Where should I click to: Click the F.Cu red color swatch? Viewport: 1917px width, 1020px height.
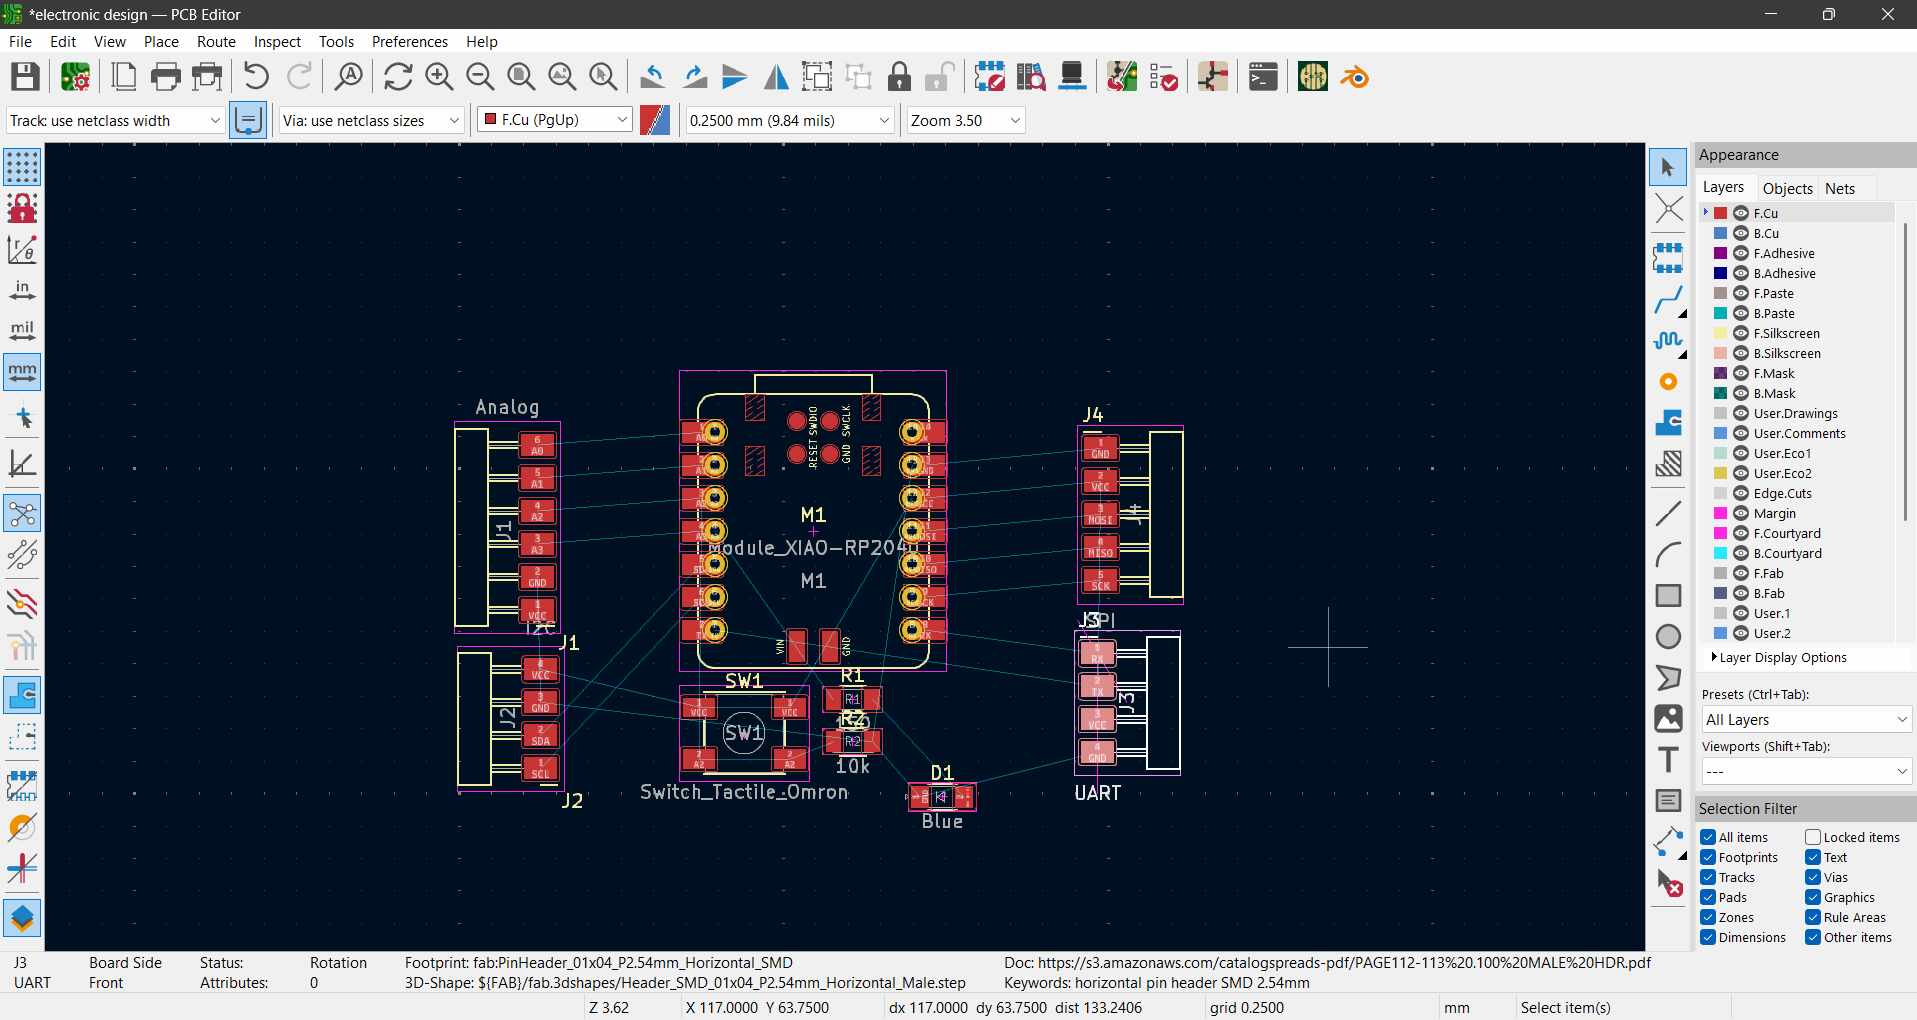(x=1719, y=212)
